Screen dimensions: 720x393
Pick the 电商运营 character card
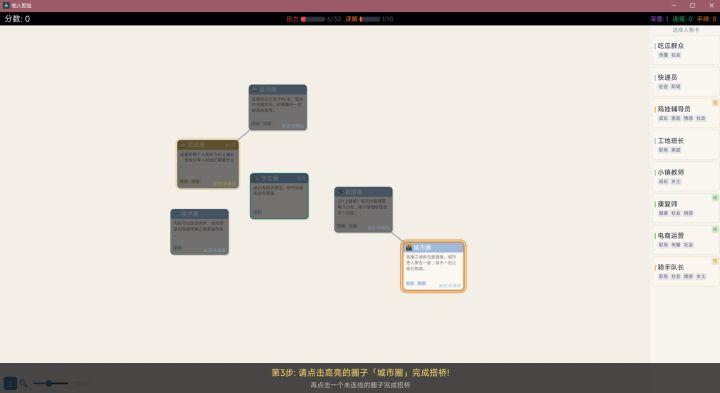pos(686,240)
